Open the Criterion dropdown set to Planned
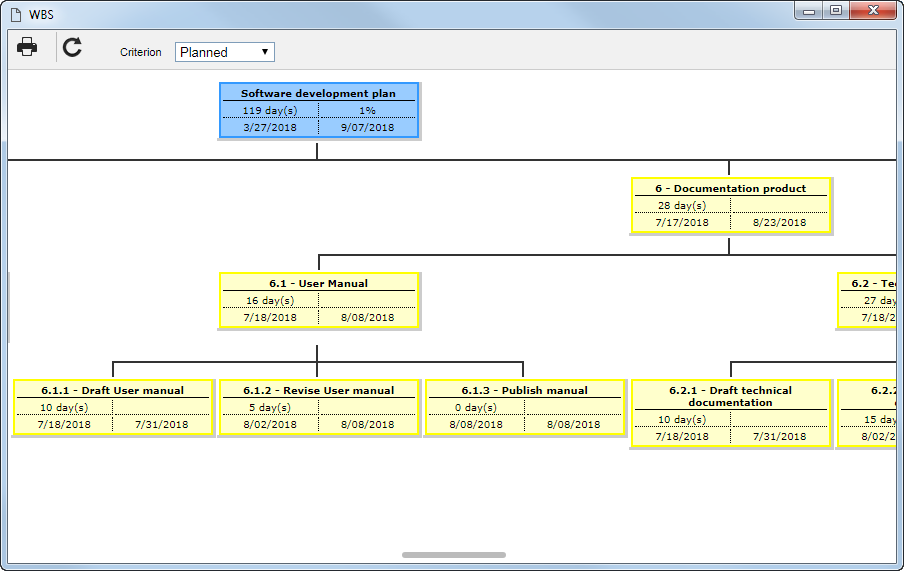Image resolution: width=904 pixels, height=571 pixels. click(224, 52)
